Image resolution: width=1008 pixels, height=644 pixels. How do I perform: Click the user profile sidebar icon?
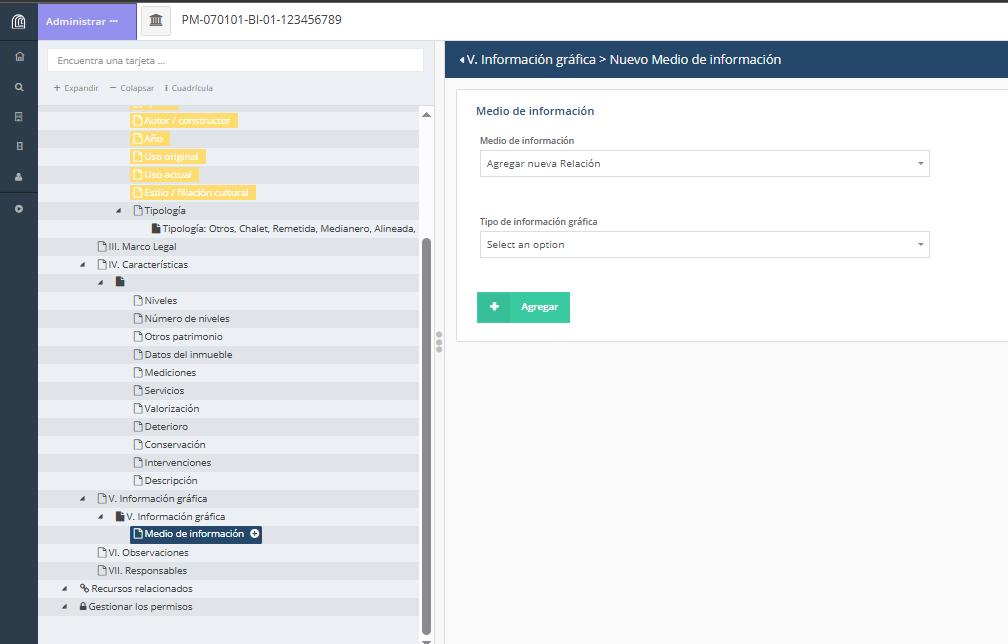[18, 177]
